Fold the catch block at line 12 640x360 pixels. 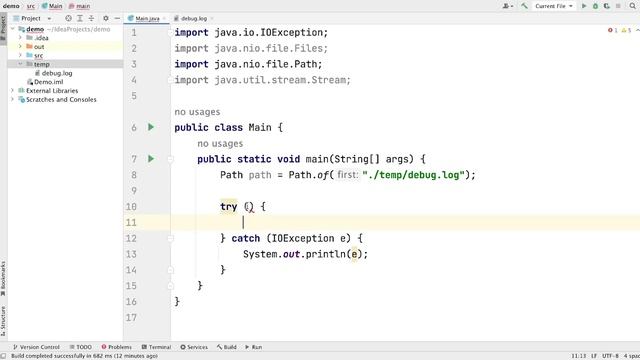[171, 238]
